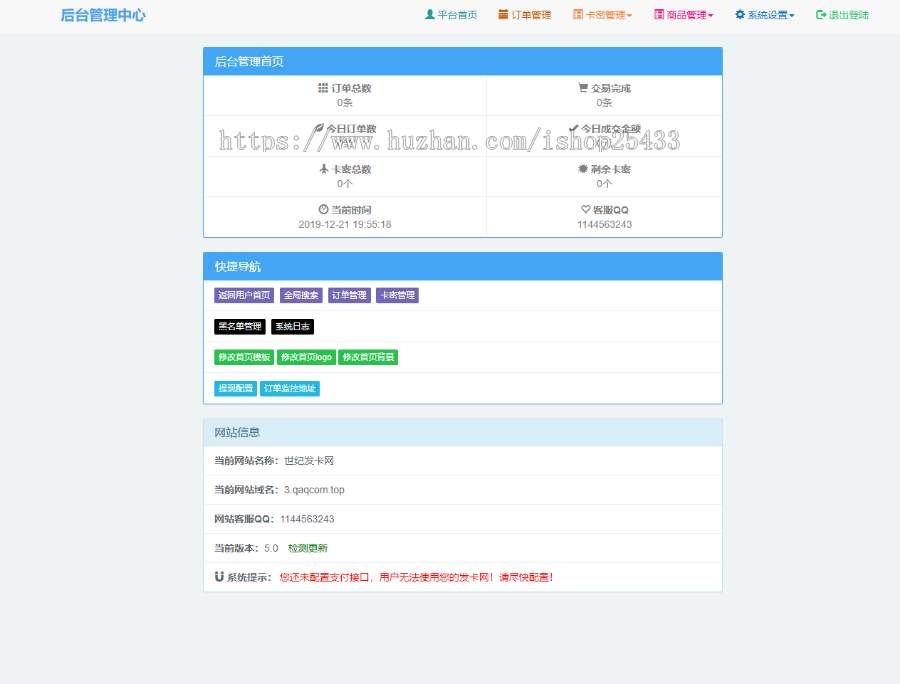Click the green 修改首页背景 button
The image size is (900, 684).
pos(368,357)
